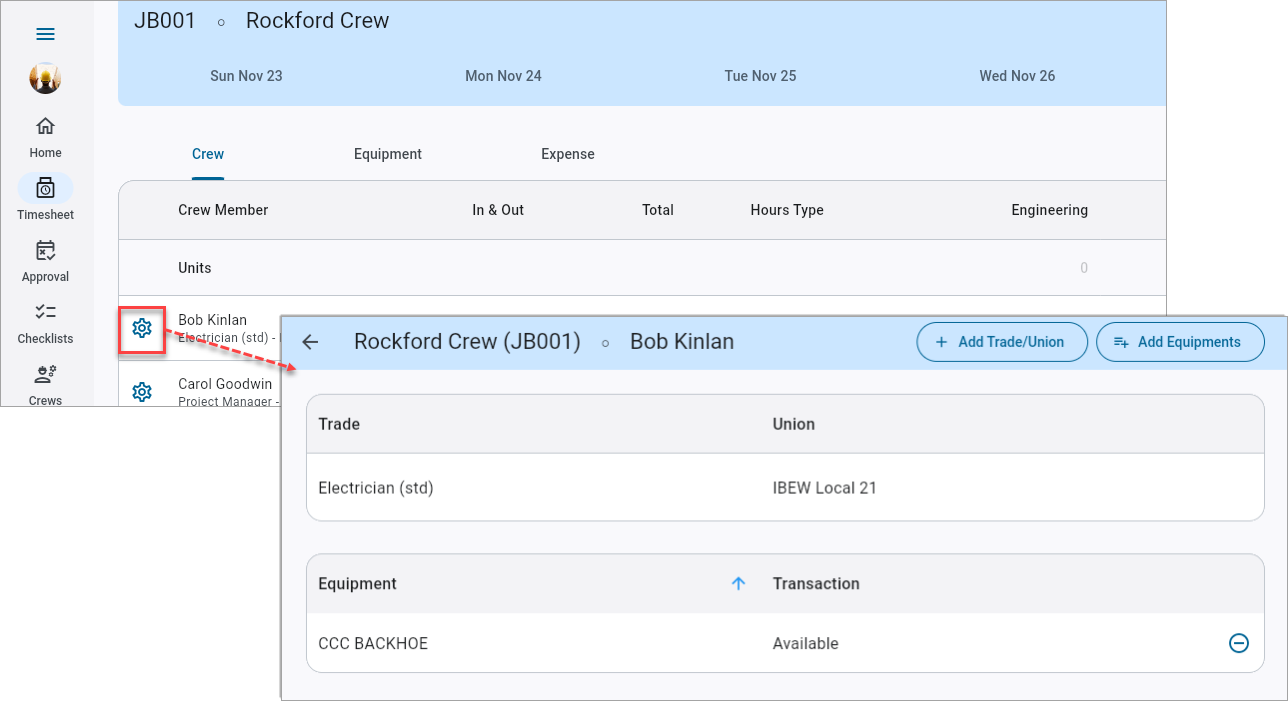Select the Crew tab
This screenshot has height=701, width=1288.
click(207, 154)
